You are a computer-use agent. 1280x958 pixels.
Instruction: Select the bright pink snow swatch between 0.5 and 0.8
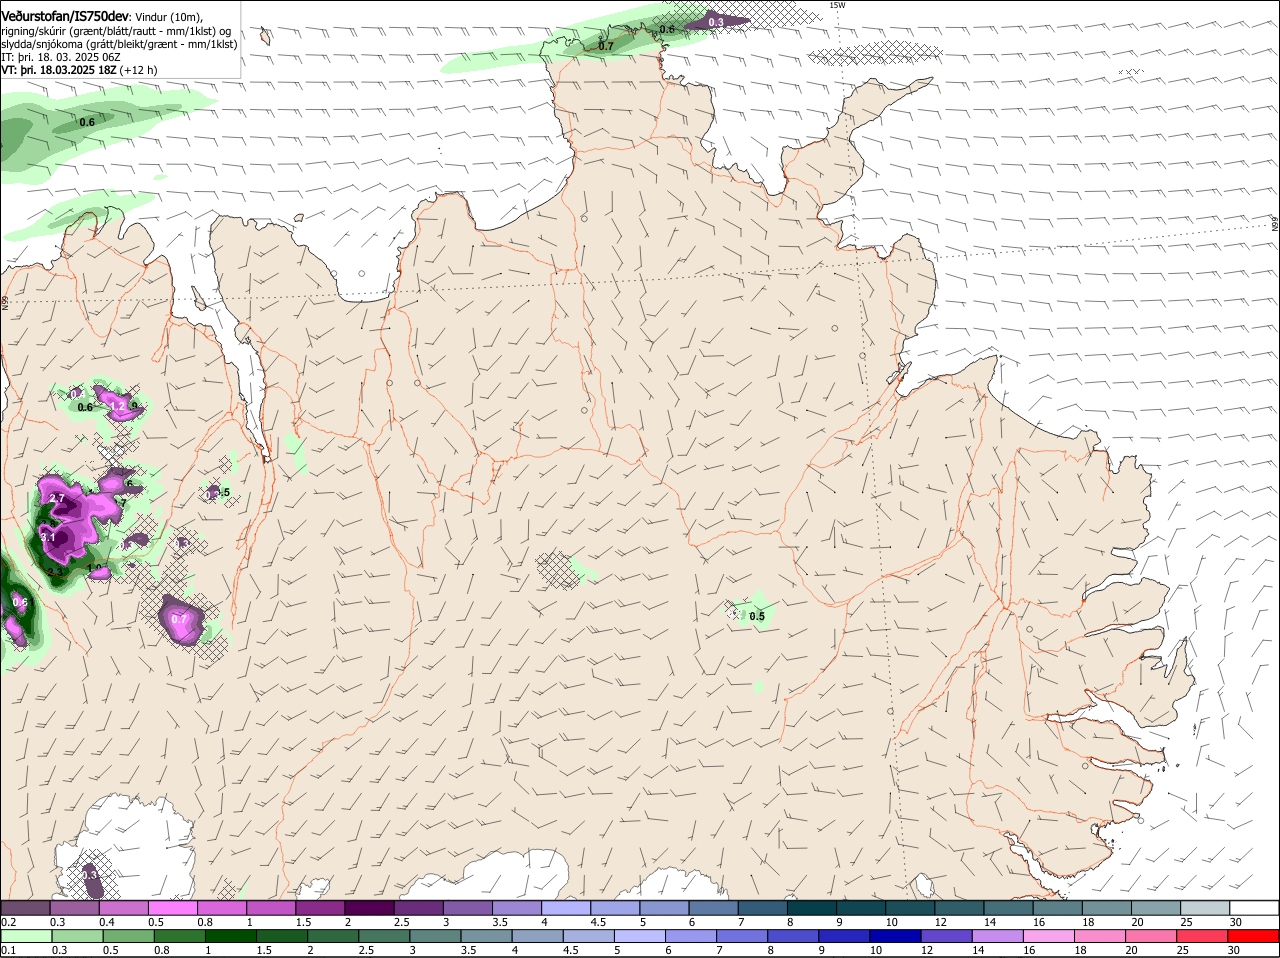(x=172, y=908)
